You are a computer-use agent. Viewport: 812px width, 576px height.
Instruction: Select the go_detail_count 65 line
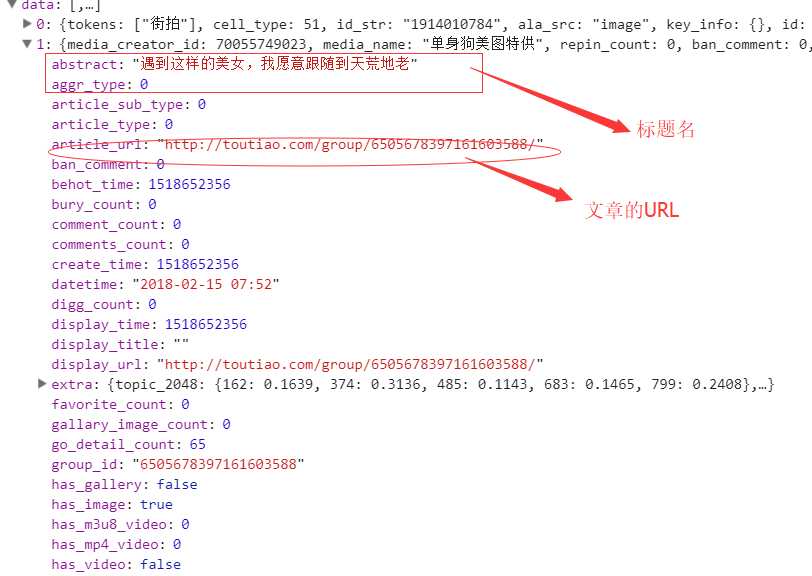[128, 444]
